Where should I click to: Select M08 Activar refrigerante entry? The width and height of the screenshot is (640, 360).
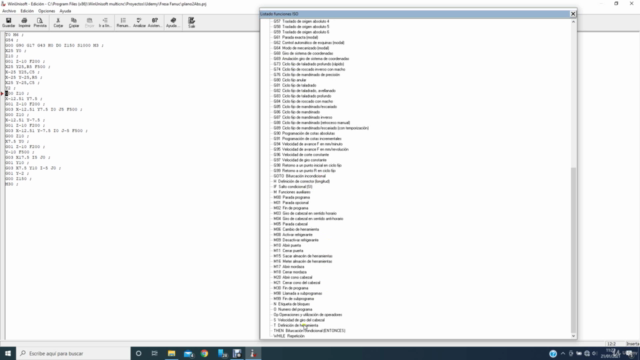click(293, 235)
